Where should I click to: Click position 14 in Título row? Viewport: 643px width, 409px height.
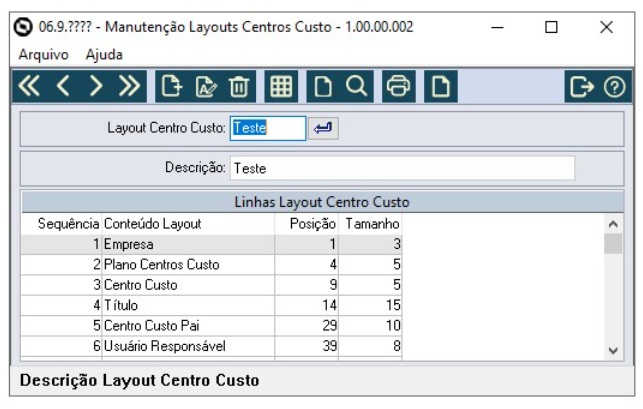[x=306, y=305]
